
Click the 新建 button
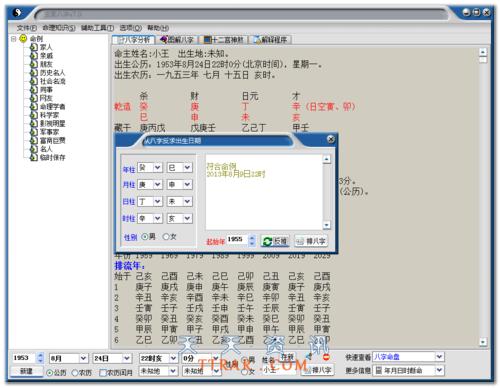click(x=27, y=371)
